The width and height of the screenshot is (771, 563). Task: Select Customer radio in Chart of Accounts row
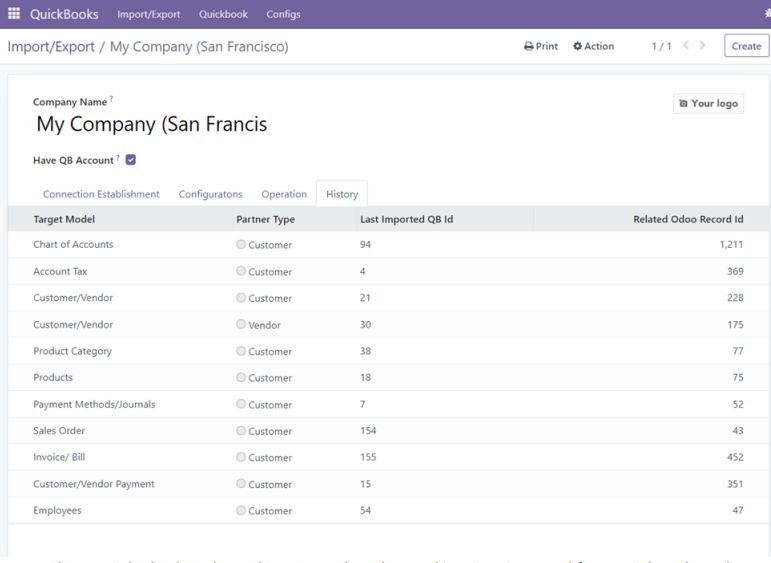click(x=240, y=244)
